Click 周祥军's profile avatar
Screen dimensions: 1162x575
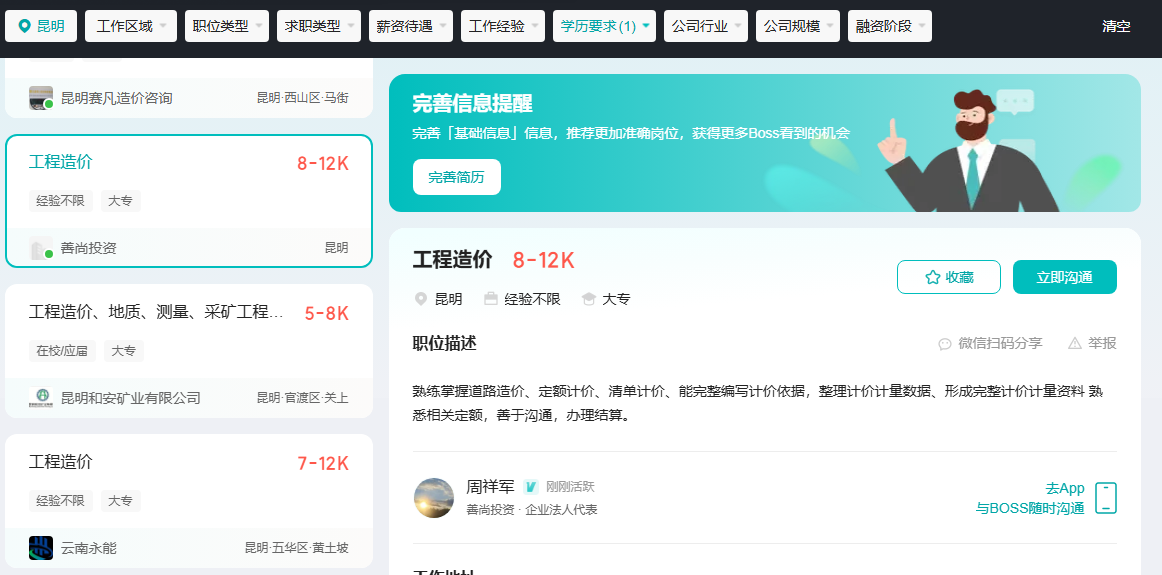434,498
